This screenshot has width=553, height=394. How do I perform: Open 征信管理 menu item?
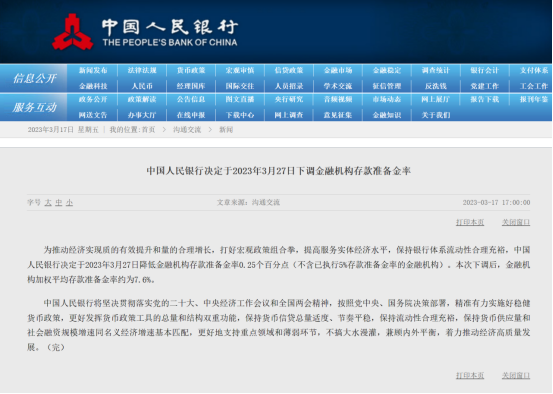pos(387,86)
